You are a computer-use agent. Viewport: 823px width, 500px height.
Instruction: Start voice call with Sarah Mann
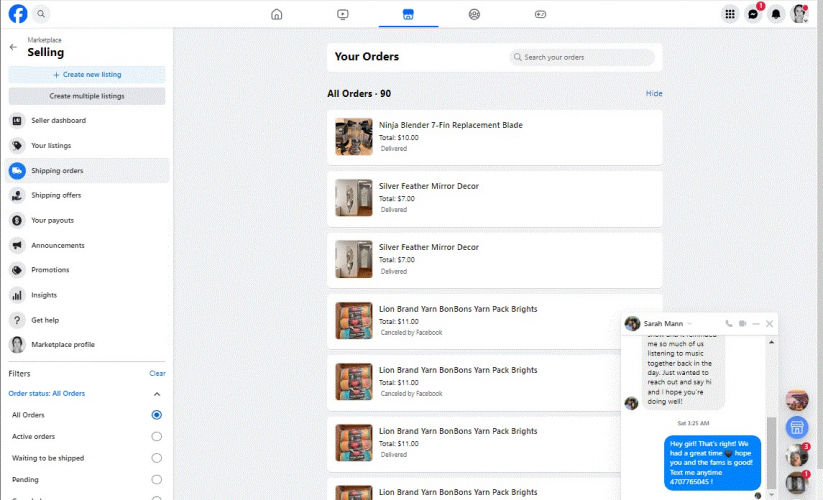[x=729, y=324]
